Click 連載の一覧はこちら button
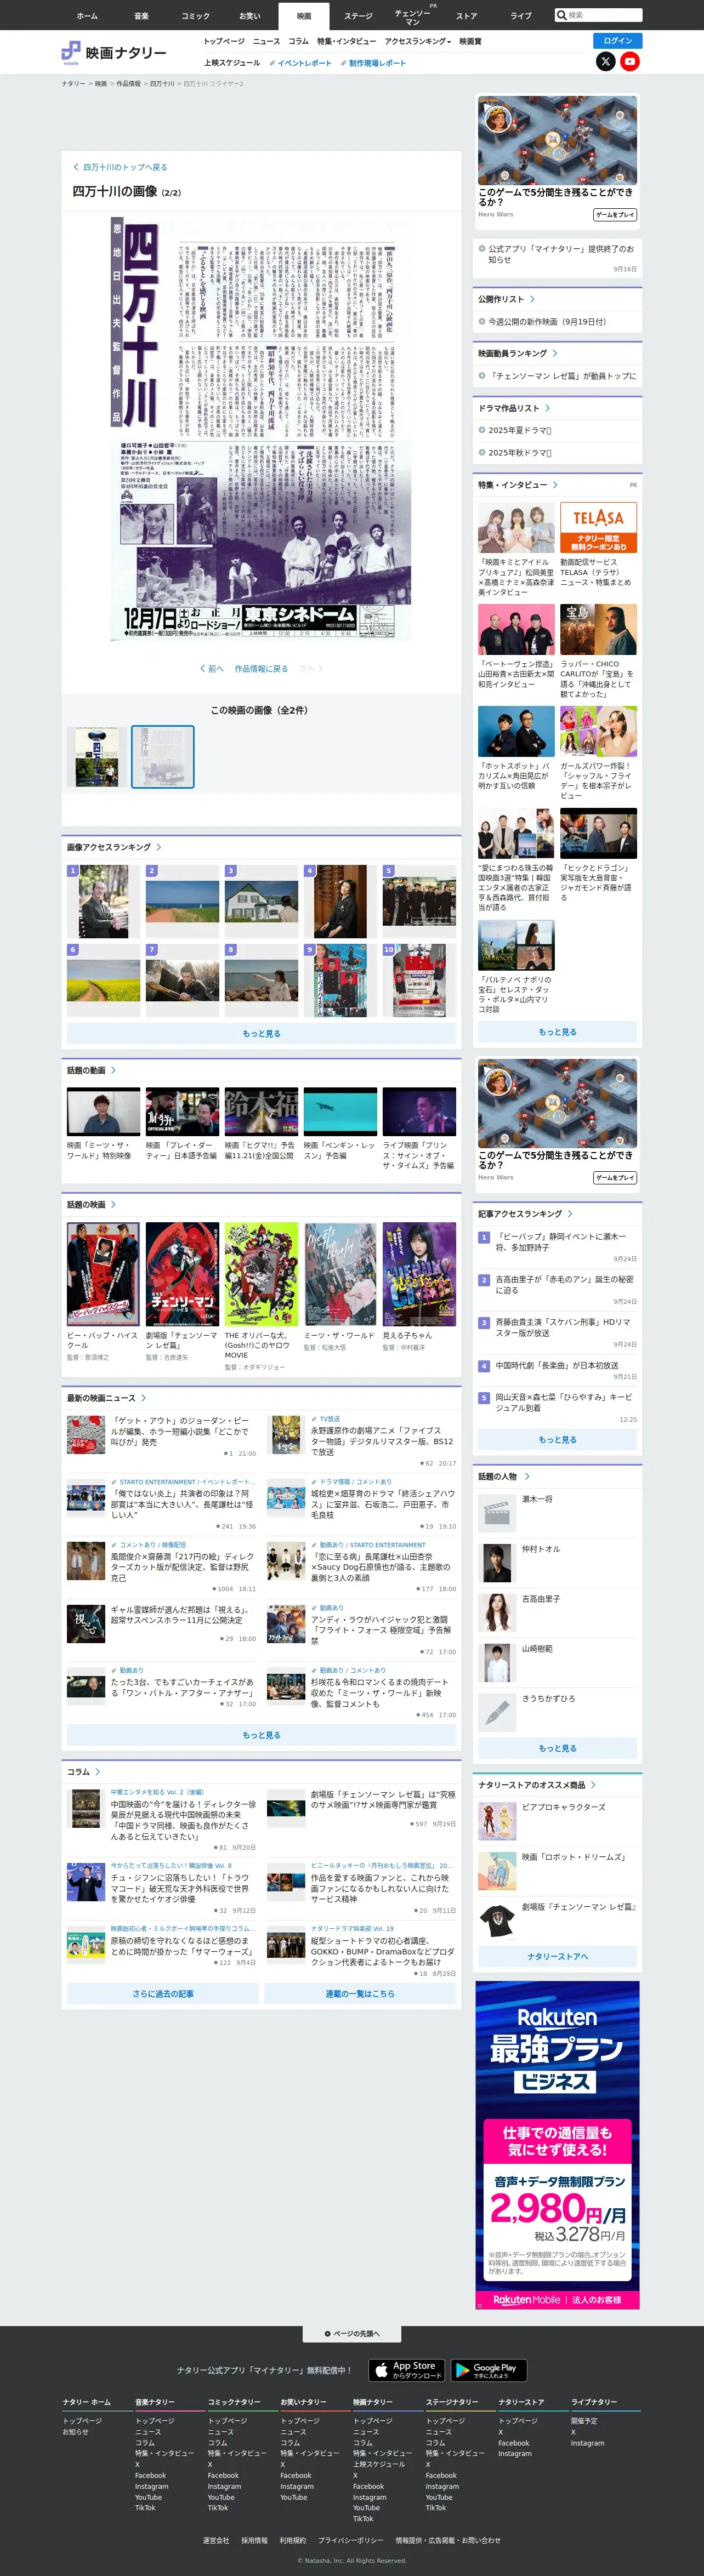The height and width of the screenshot is (2576, 704). (x=360, y=1993)
